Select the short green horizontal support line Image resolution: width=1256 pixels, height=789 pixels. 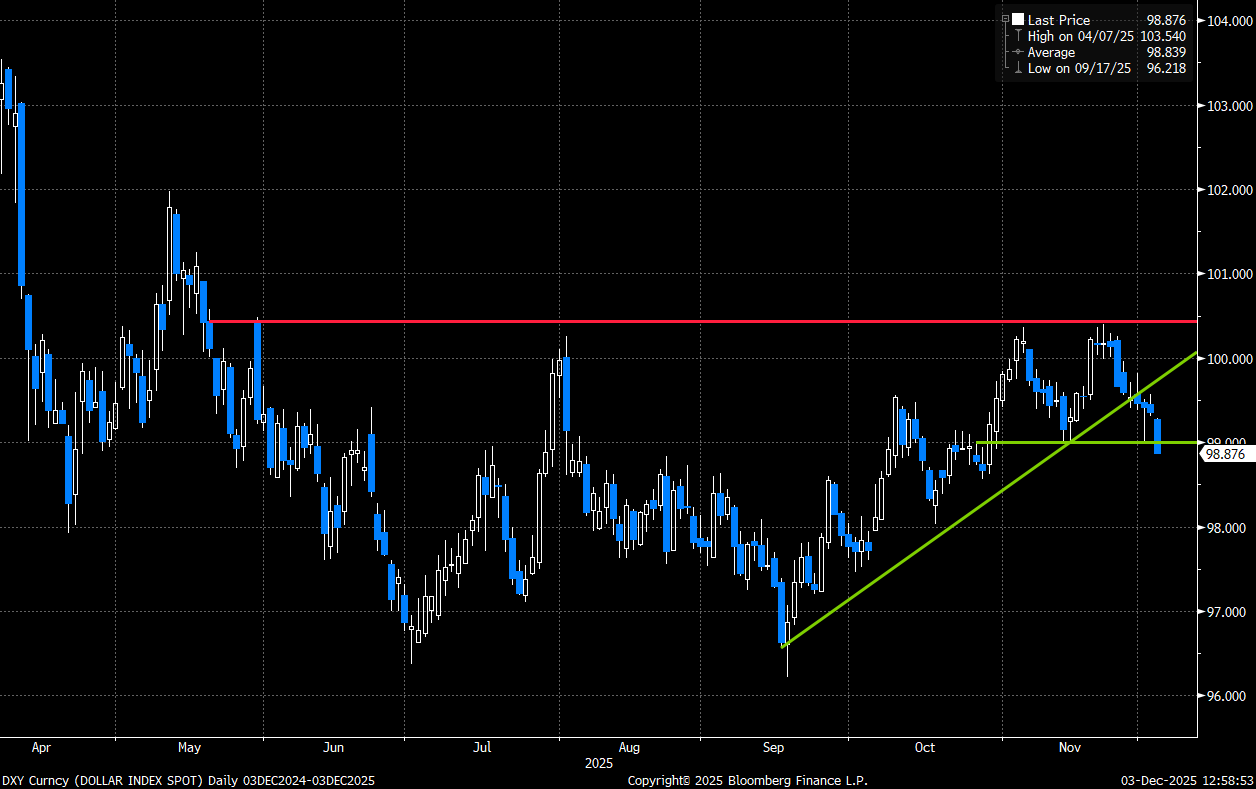tap(1086, 442)
